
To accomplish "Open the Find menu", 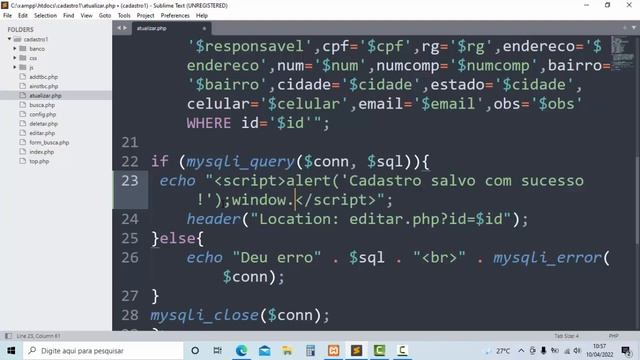I will tap(69, 16).
